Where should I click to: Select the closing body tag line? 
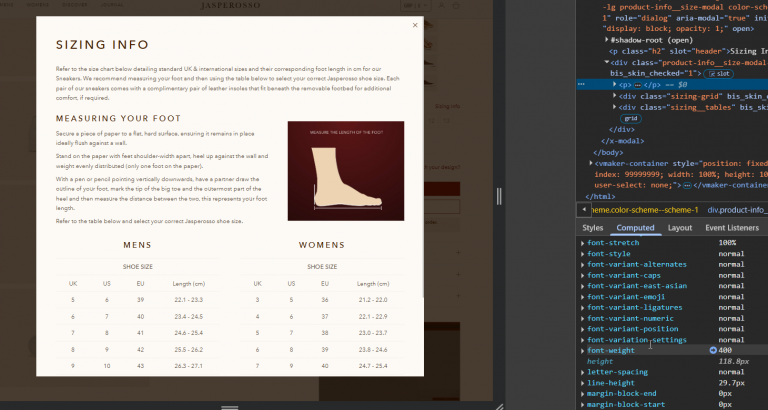pyautogui.click(x=608, y=152)
